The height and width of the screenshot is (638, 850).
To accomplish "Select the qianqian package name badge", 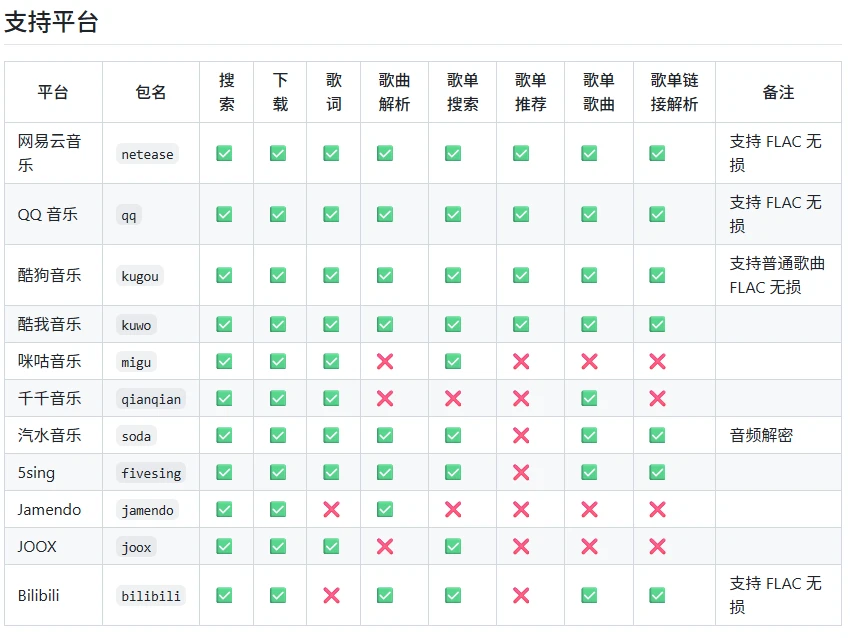I will (150, 398).
